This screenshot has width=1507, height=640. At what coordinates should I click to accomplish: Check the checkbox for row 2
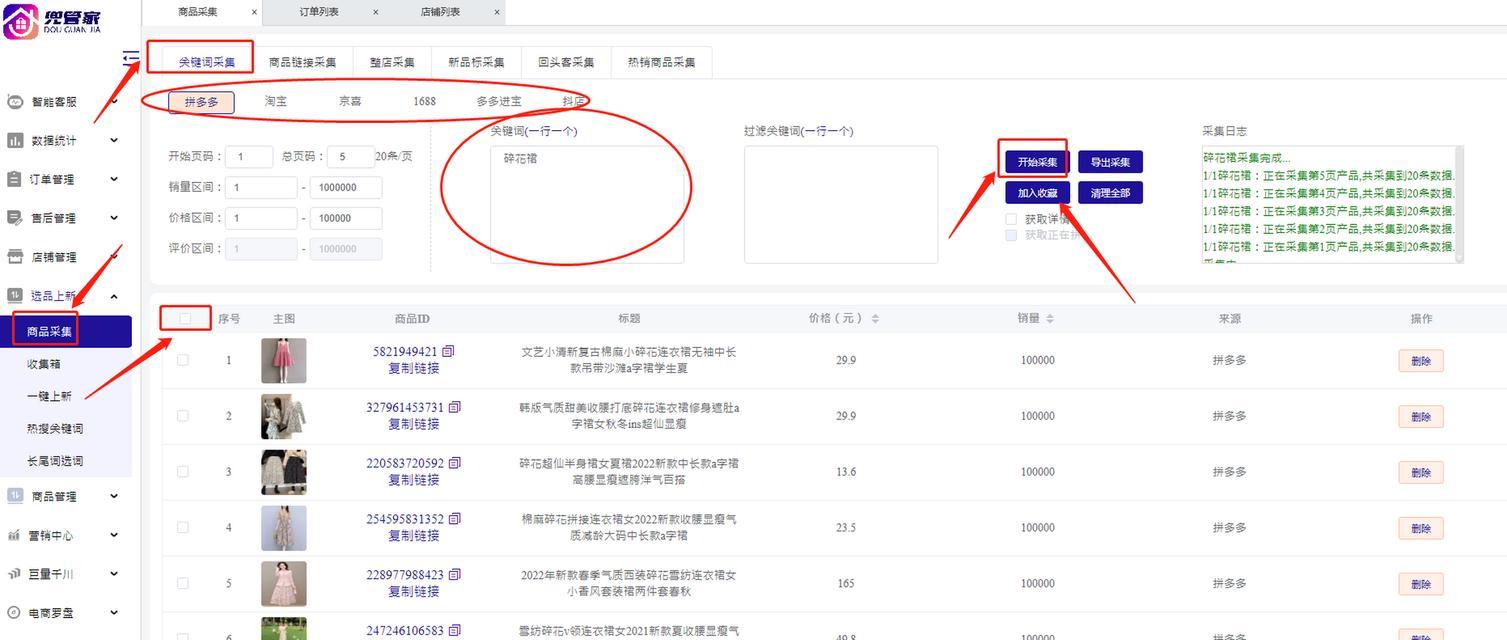tap(182, 416)
